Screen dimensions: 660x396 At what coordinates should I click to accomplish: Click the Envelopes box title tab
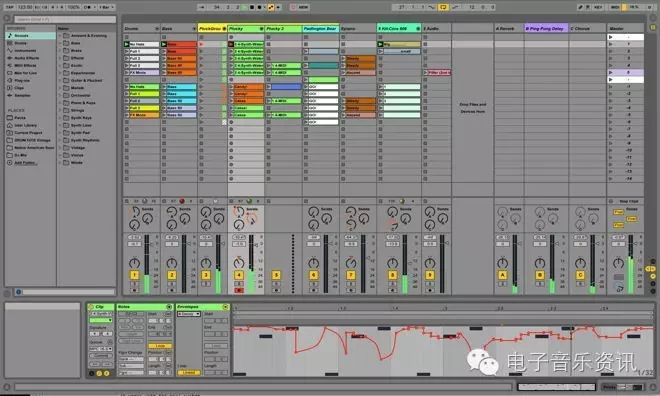click(202, 307)
